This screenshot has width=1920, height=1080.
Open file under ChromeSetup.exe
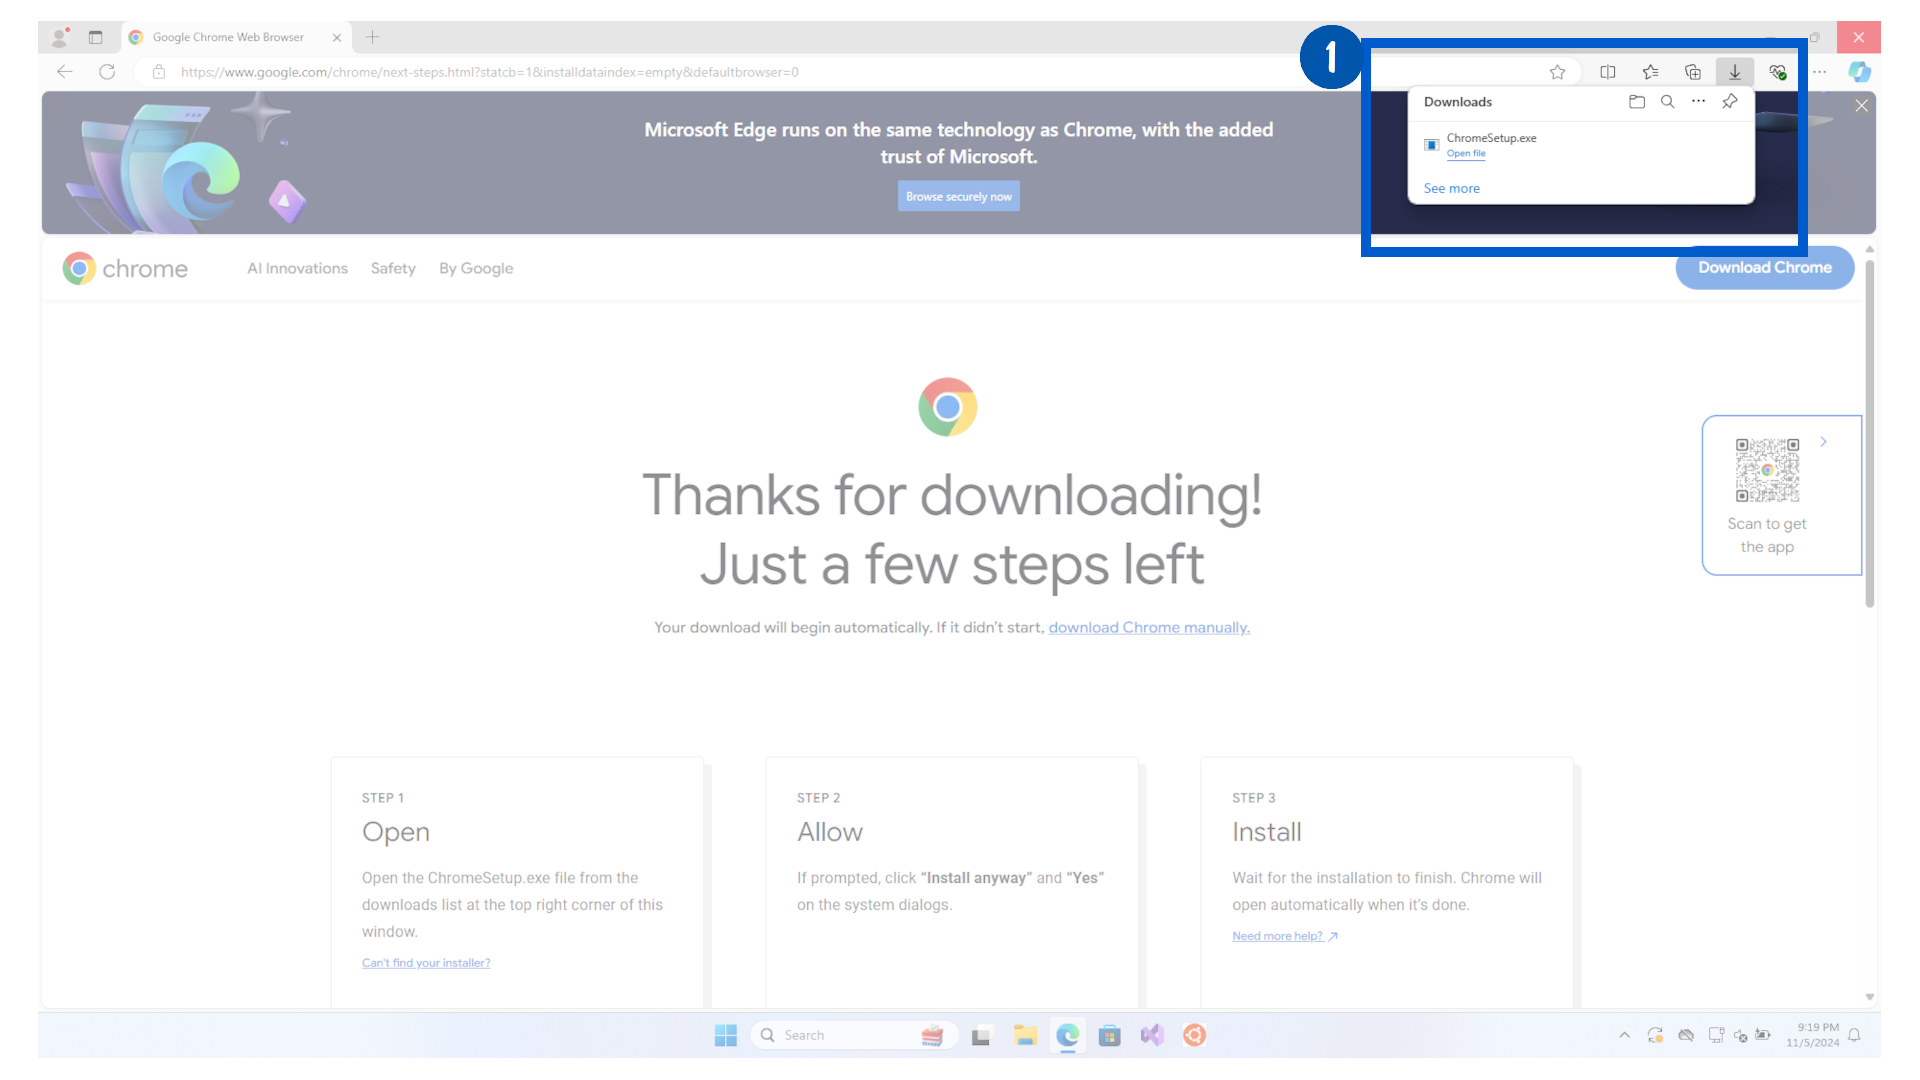point(1465,153)
